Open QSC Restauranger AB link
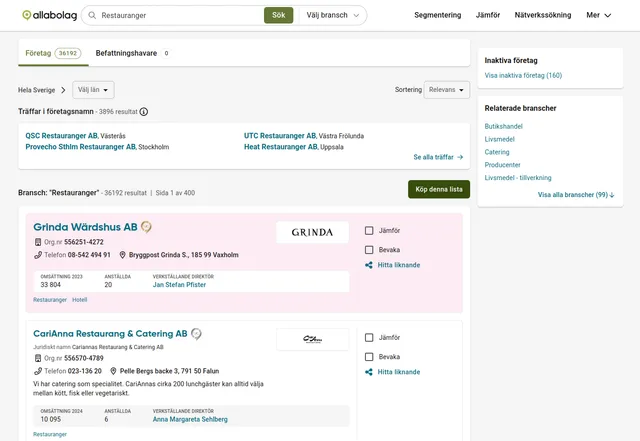This screenshot has width=640, height=441. click(x=62, y=136)
